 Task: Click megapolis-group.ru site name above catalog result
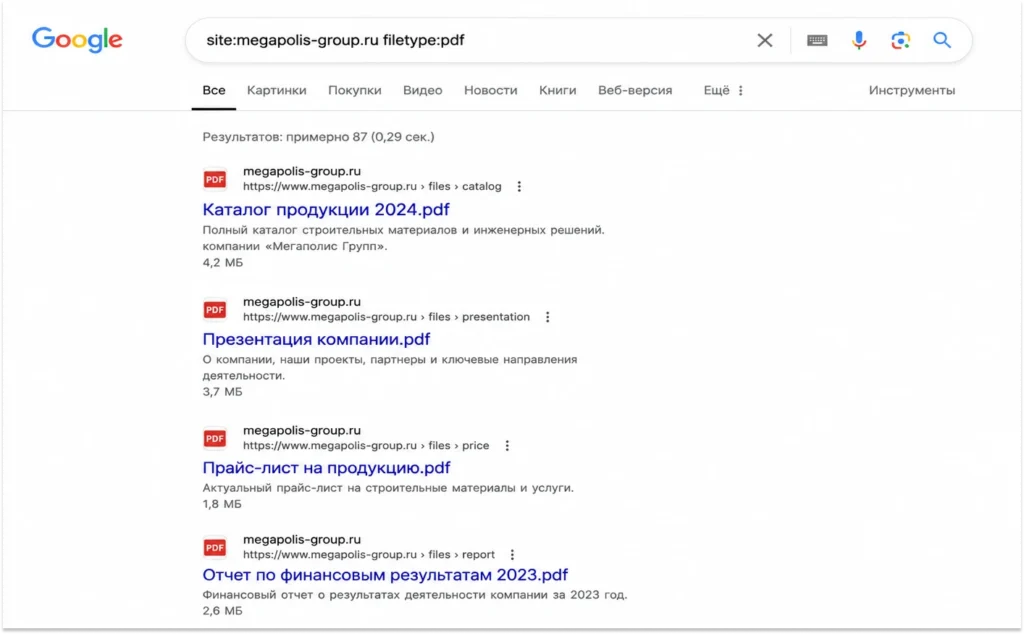tap(302, 171)
